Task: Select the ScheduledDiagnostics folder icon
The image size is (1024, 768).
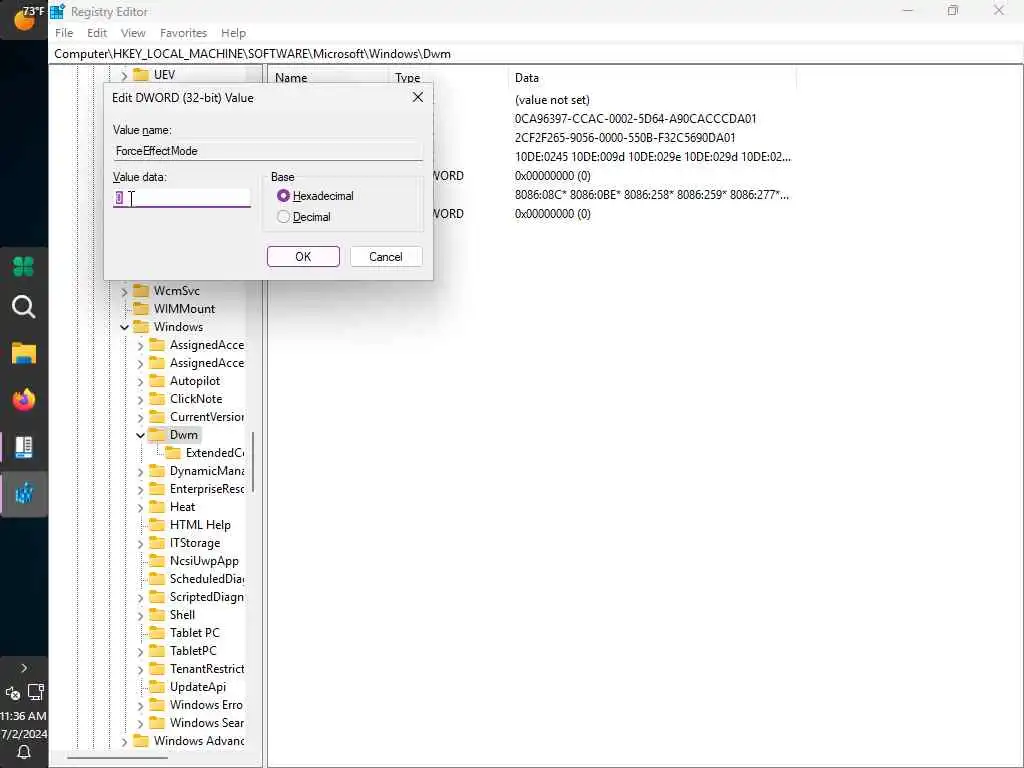Action: coord(157,579)
